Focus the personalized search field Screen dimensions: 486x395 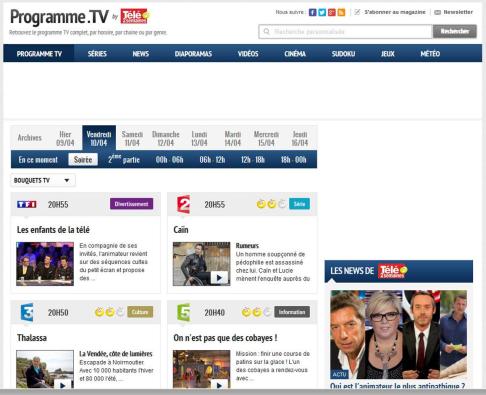click(346, 32)
